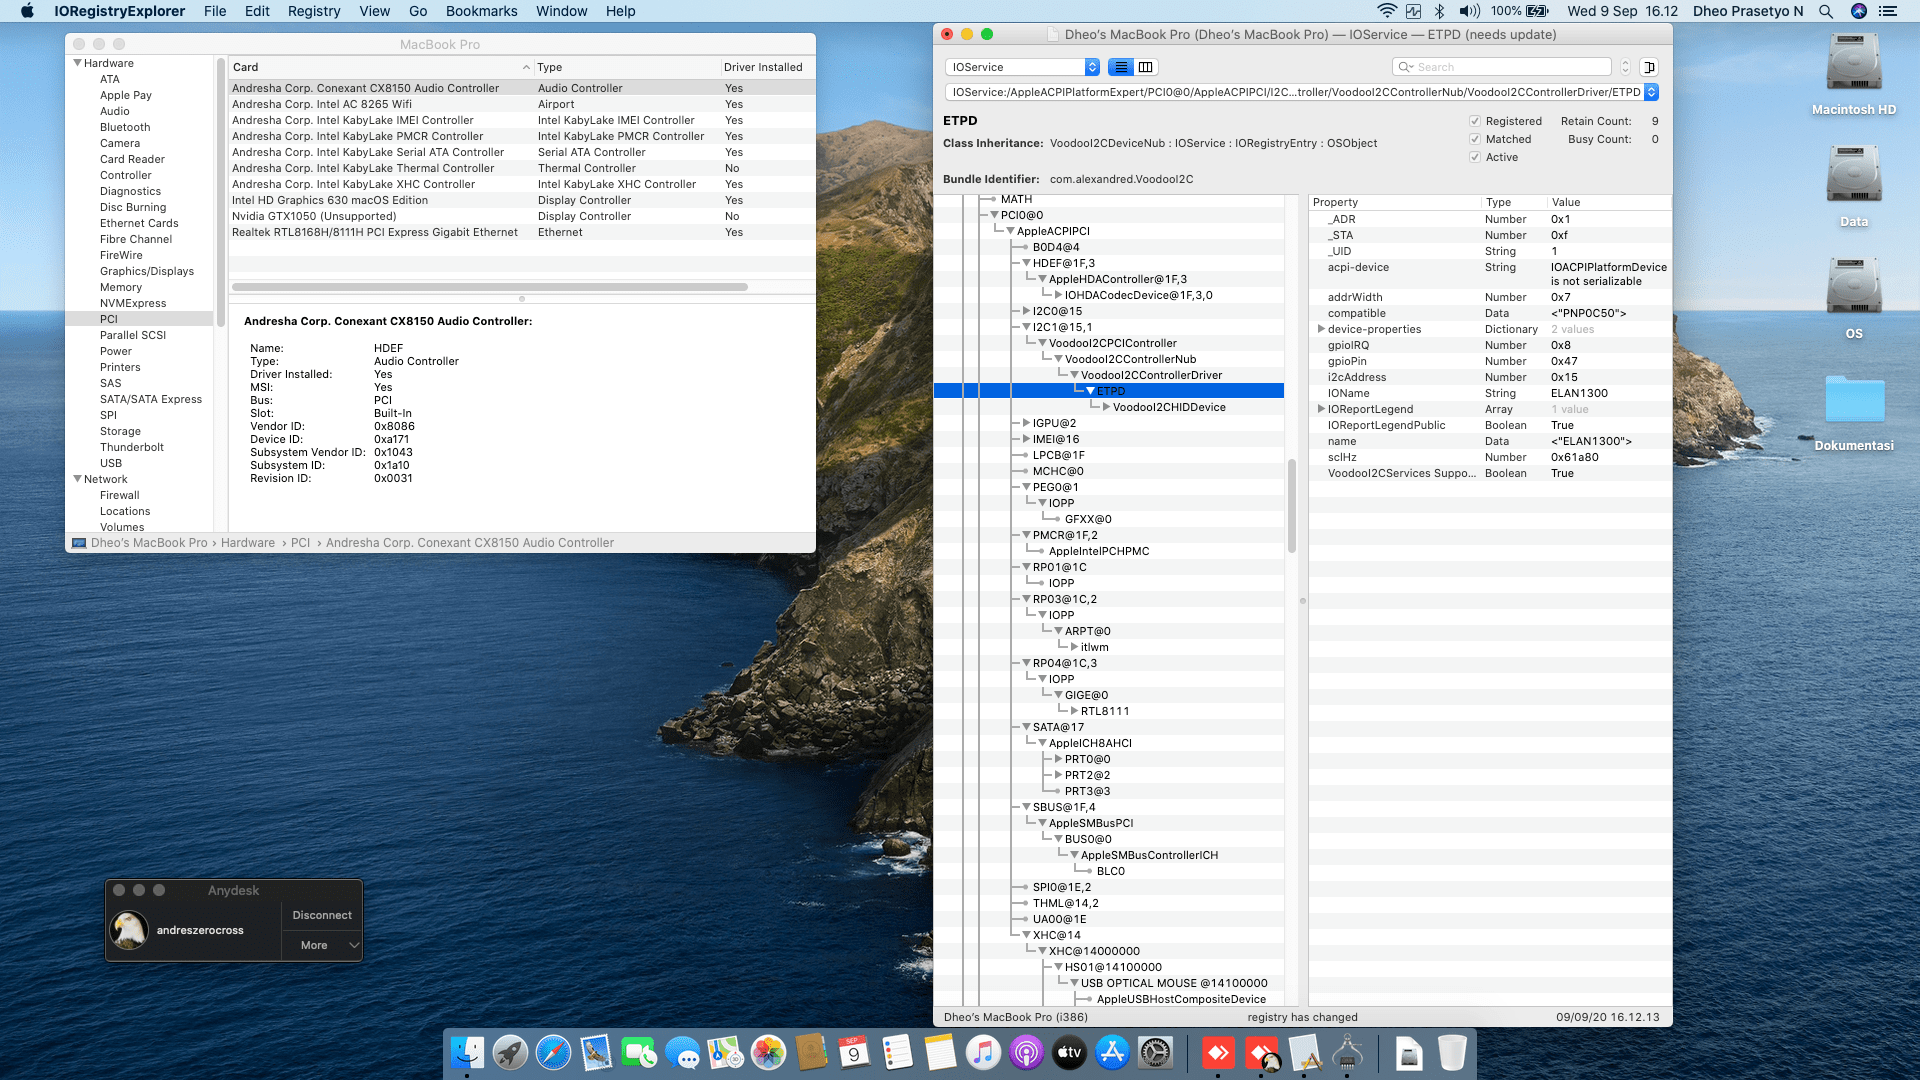Open the Dokumentasi folder on the desktop
The width and height of the screenshot is (1920, 1080).
coord(1854,400)
